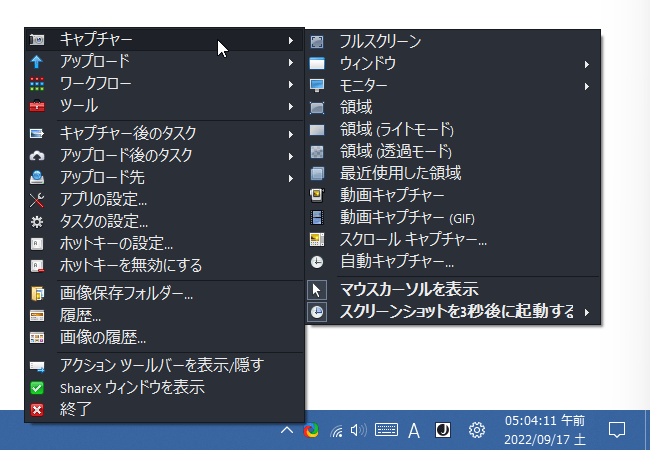Open ホットキーの設定... entry

(165, 244)
